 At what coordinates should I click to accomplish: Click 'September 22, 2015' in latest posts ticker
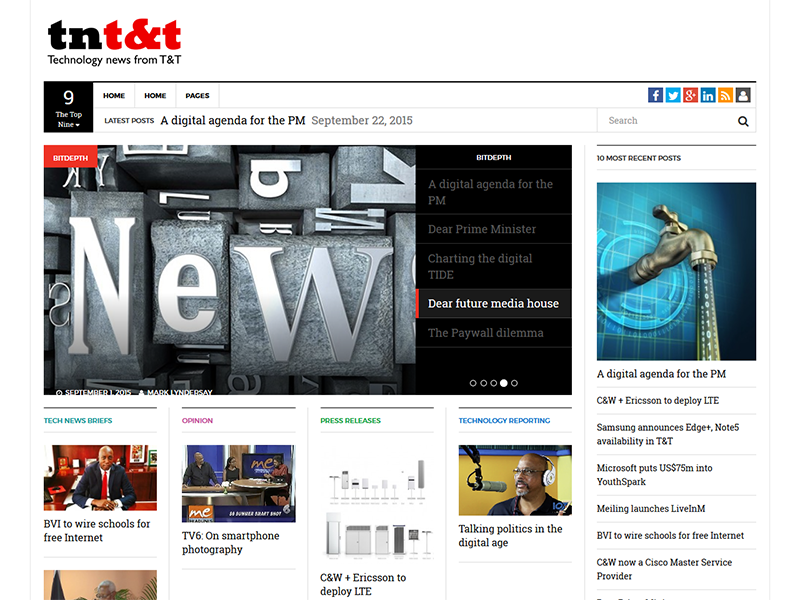point(362,120)
